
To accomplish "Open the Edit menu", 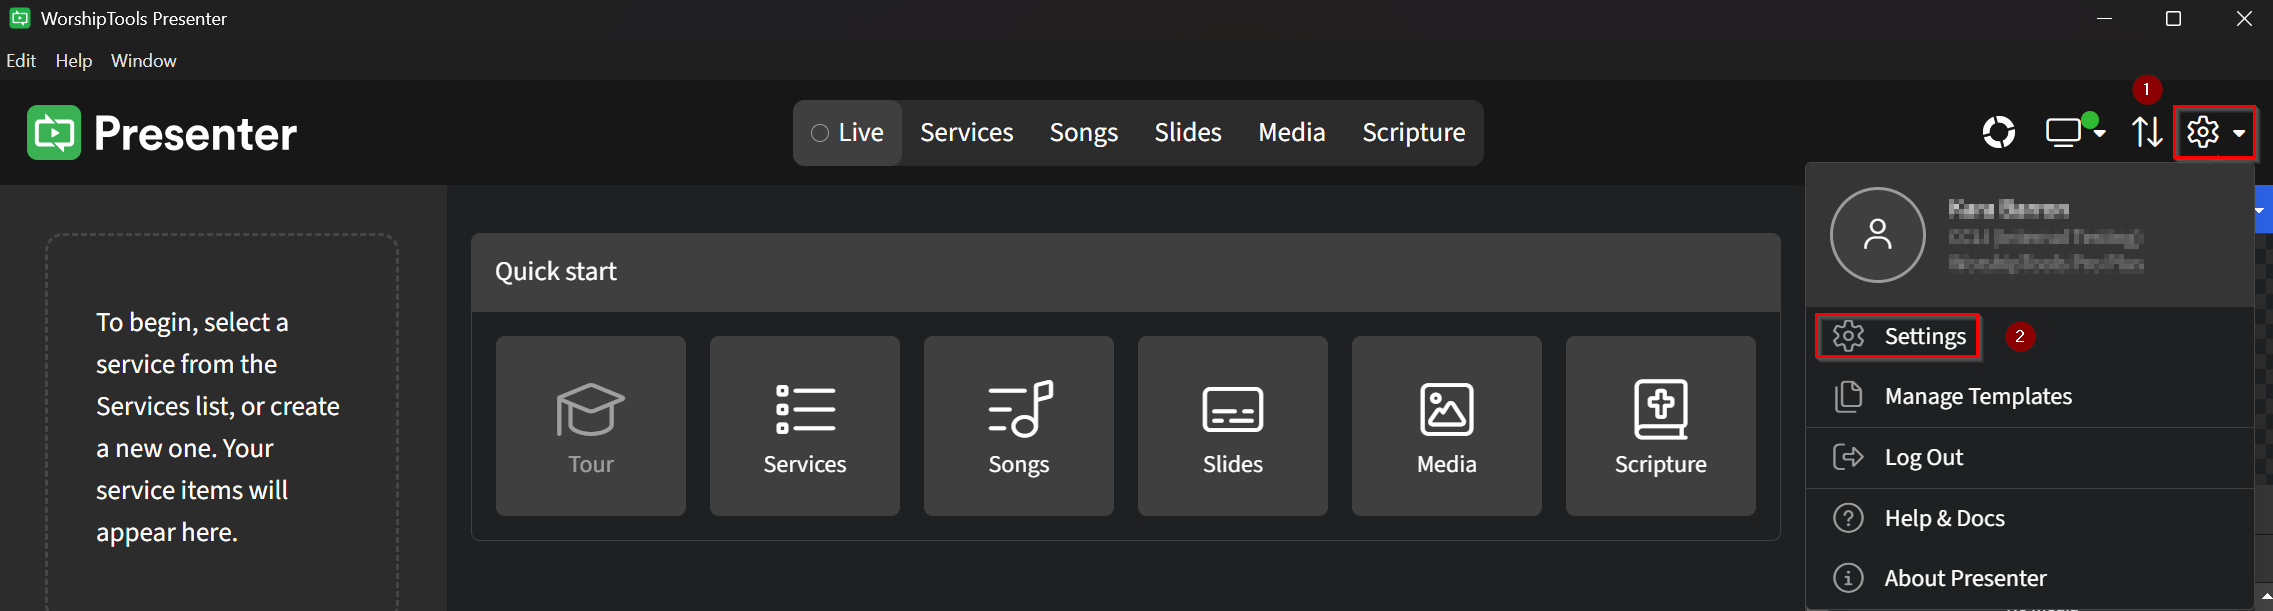I will tap(21, 60).
